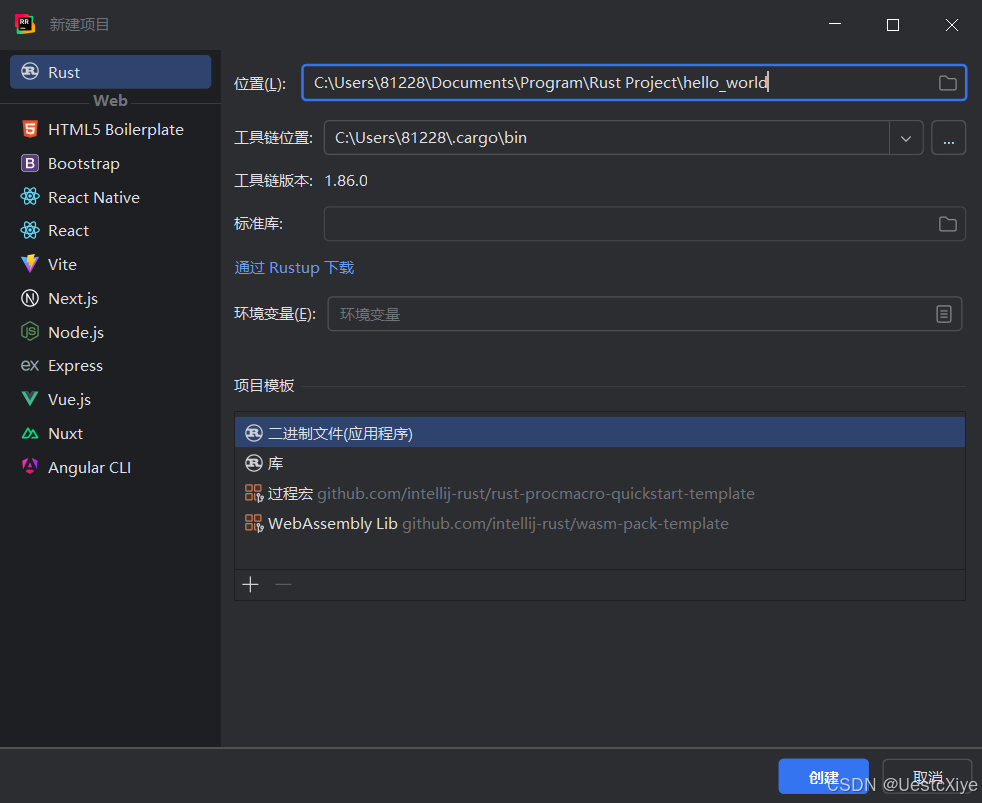Click the Vue.js V icon

tap(30, 399)
